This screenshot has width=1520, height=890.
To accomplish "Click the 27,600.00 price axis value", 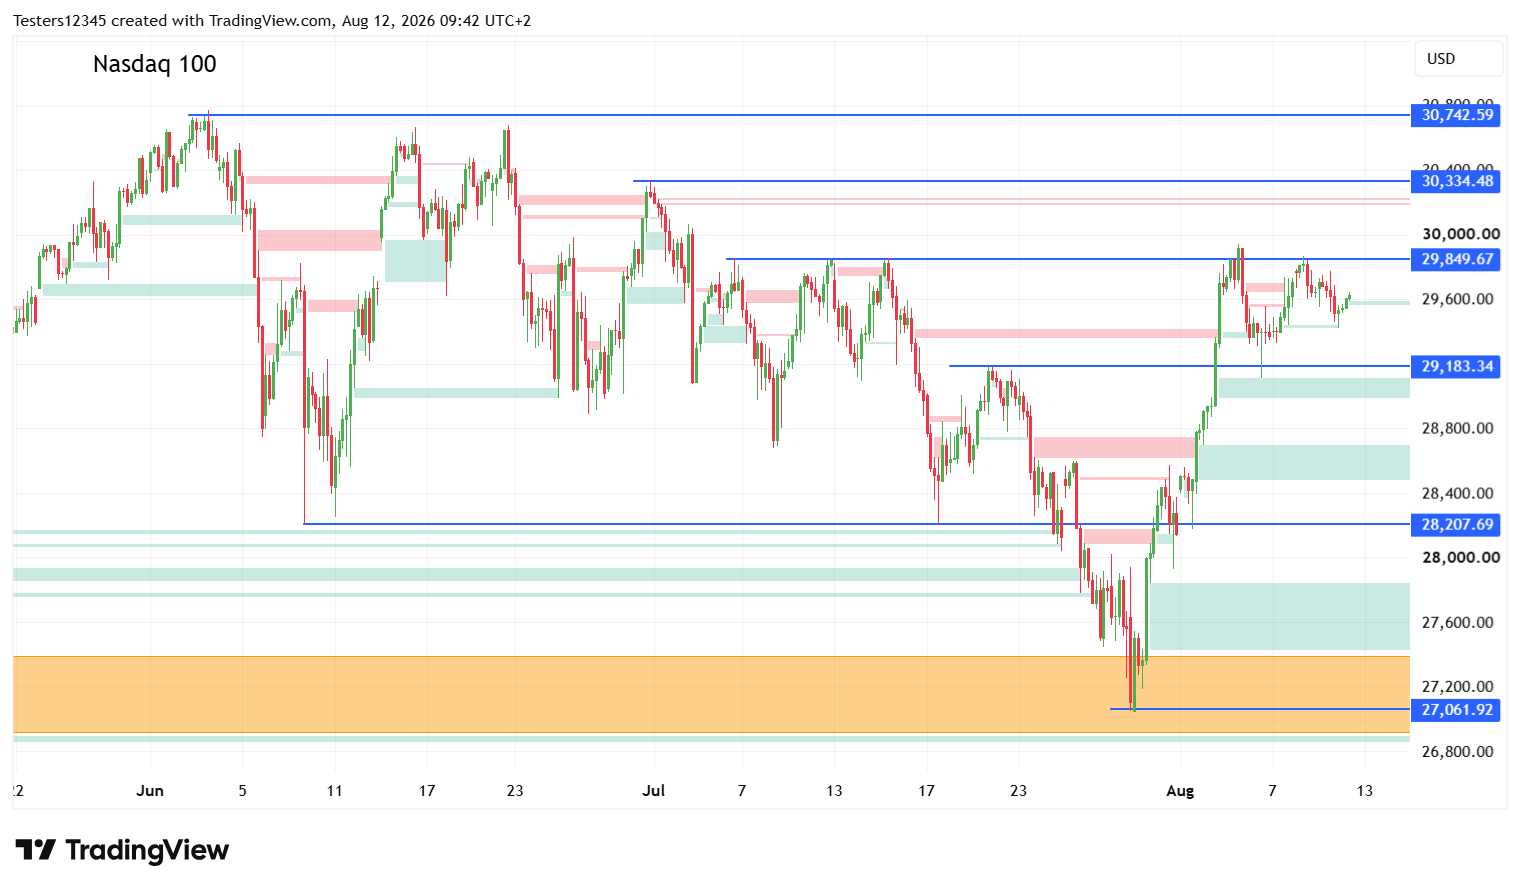I will [1458, 622].
